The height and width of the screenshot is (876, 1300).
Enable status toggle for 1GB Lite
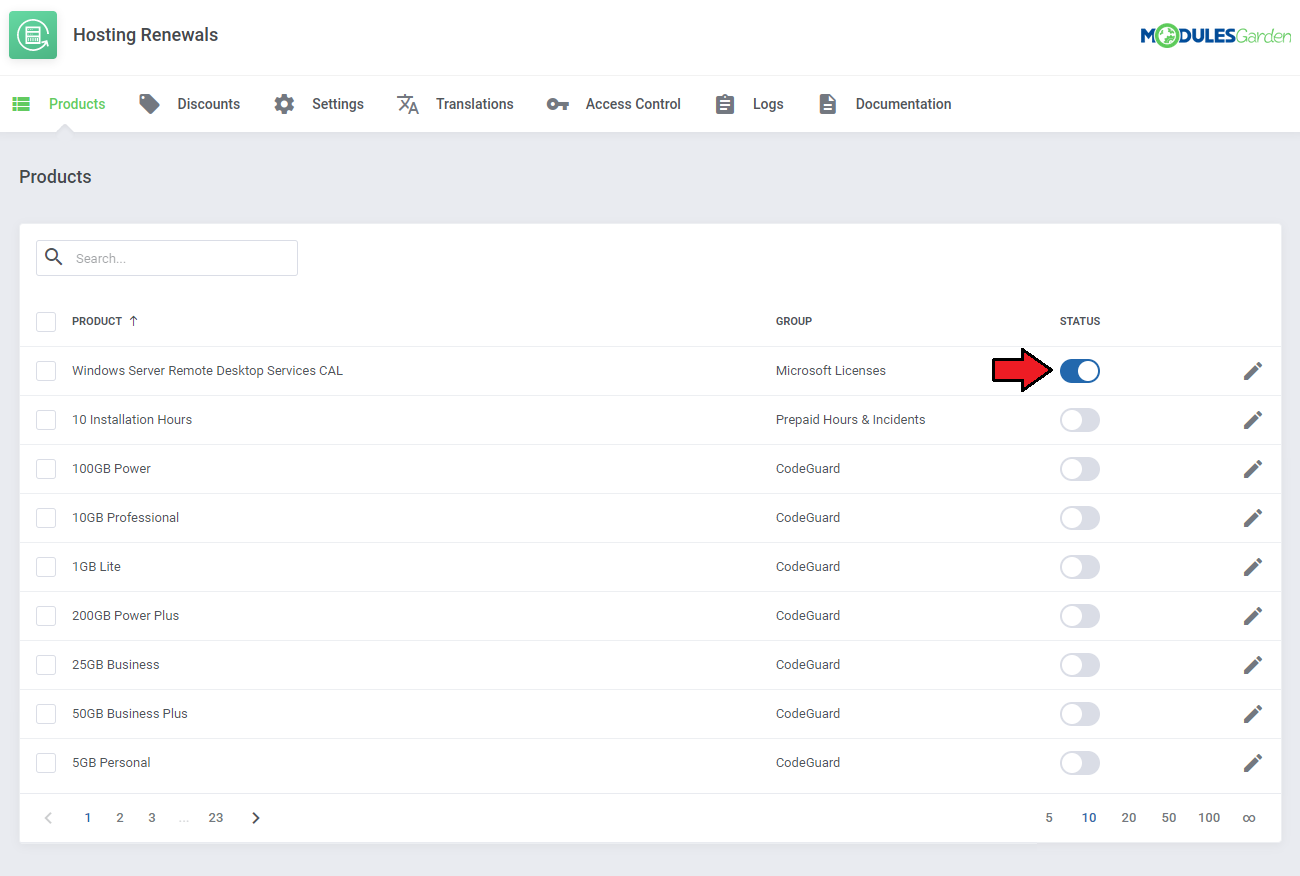tap(1080, 567)
